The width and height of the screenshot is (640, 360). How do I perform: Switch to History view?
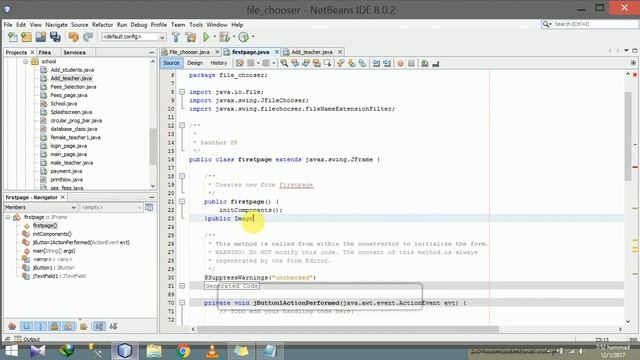[x=218, y=63]
